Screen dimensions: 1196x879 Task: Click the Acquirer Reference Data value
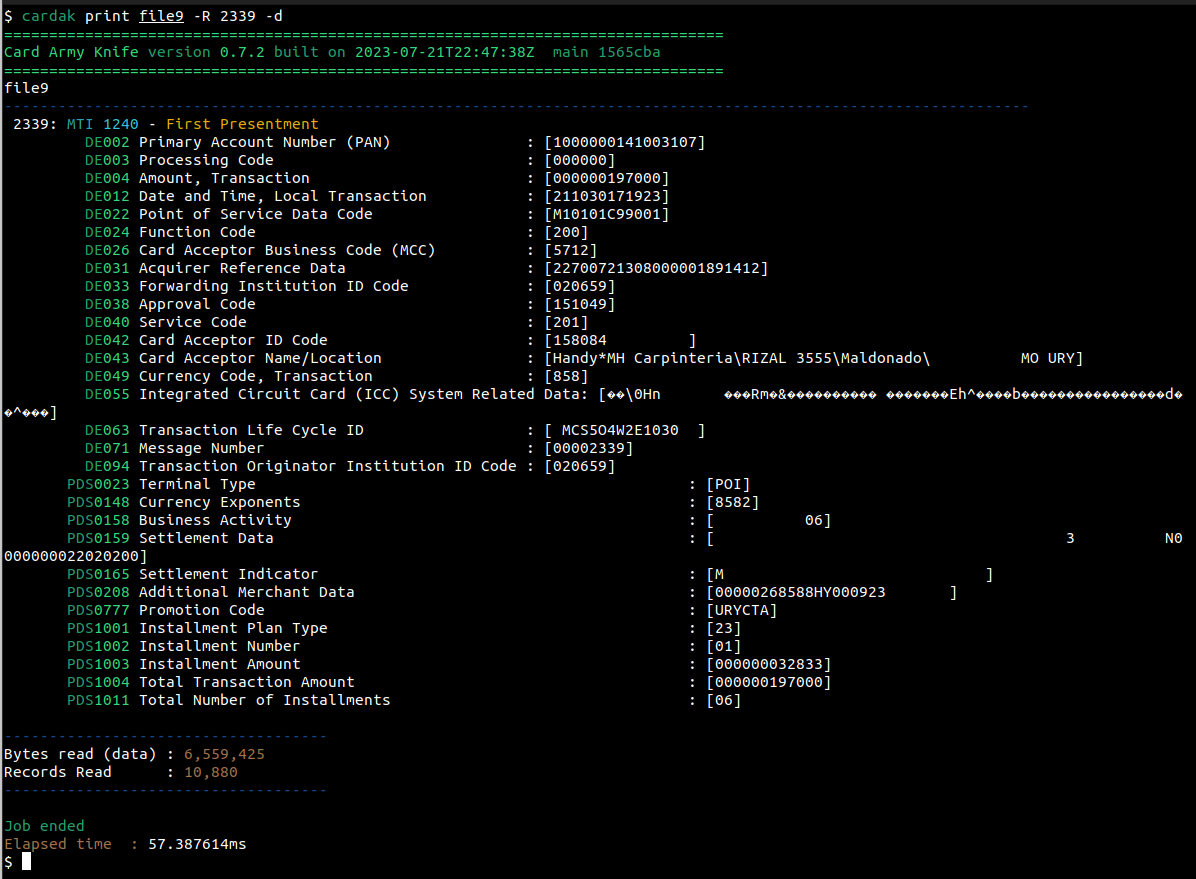click(656, 268)
